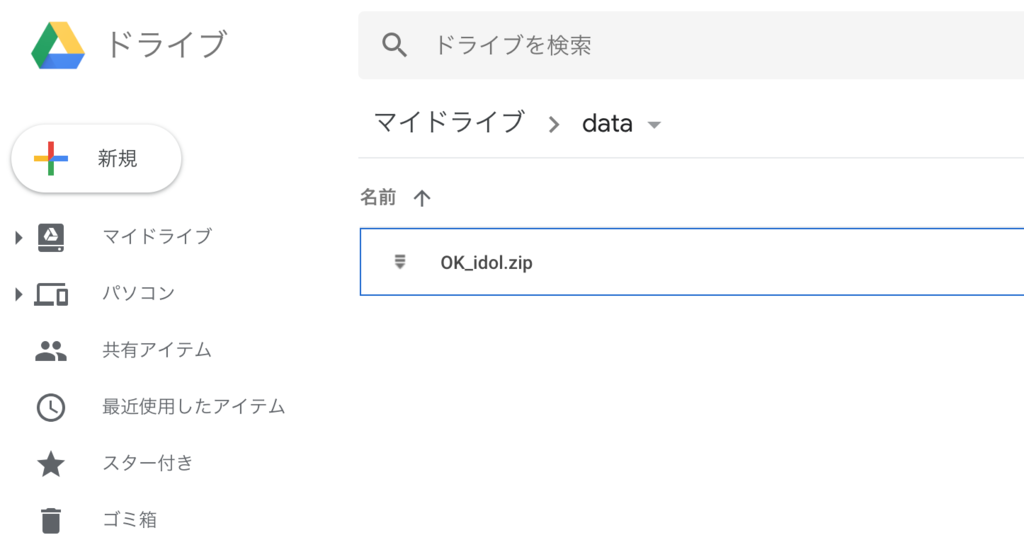Open Recently used items (最近使用したアイテム)
The width and height of the screenshot is (1024, 552).
coord(193,407)
